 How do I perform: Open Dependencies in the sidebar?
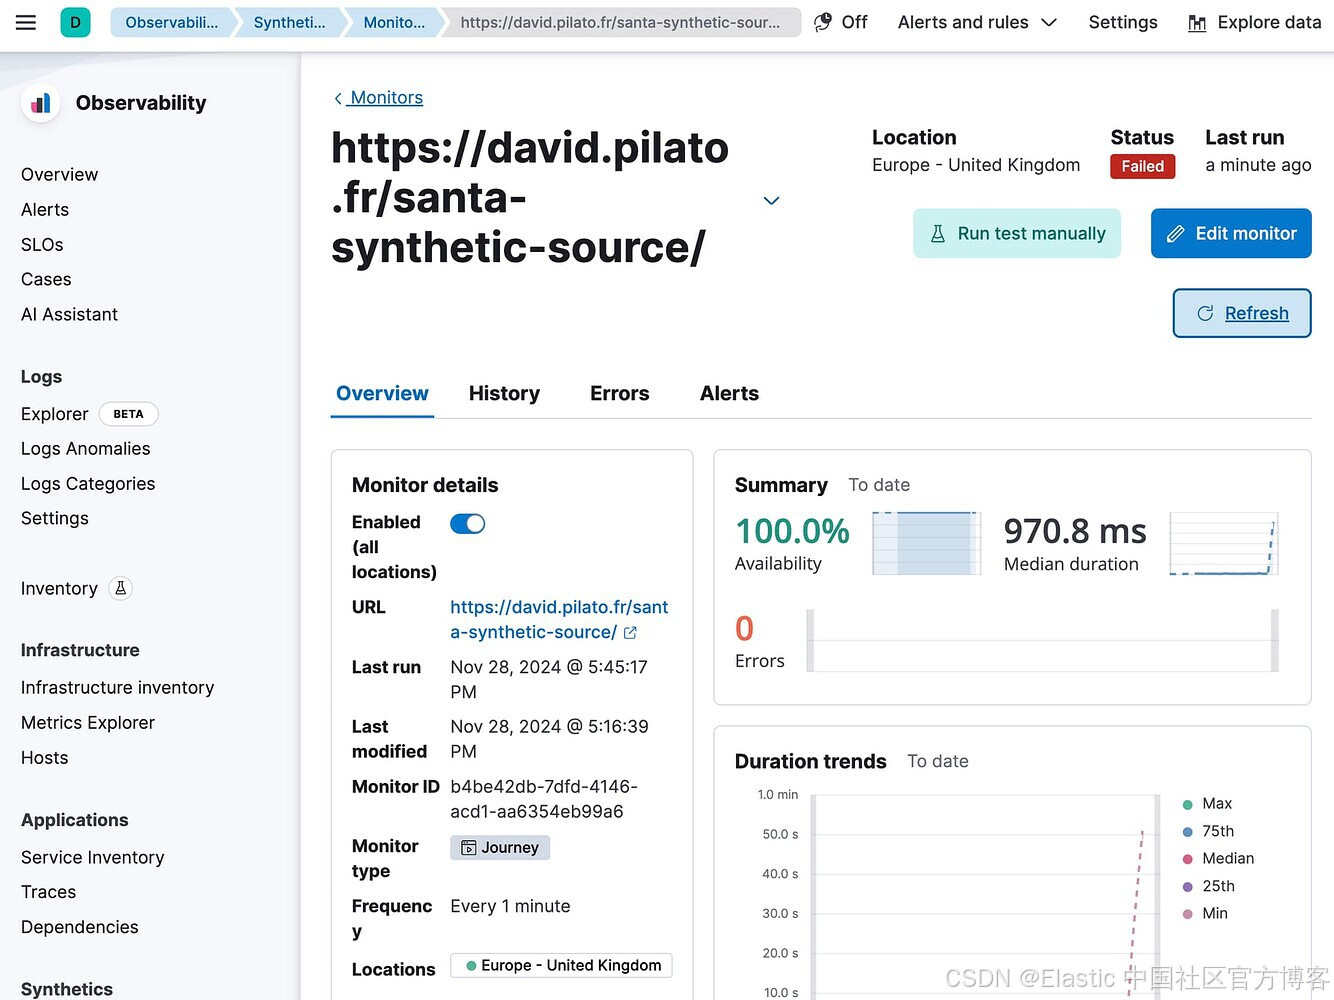(80, 927)
